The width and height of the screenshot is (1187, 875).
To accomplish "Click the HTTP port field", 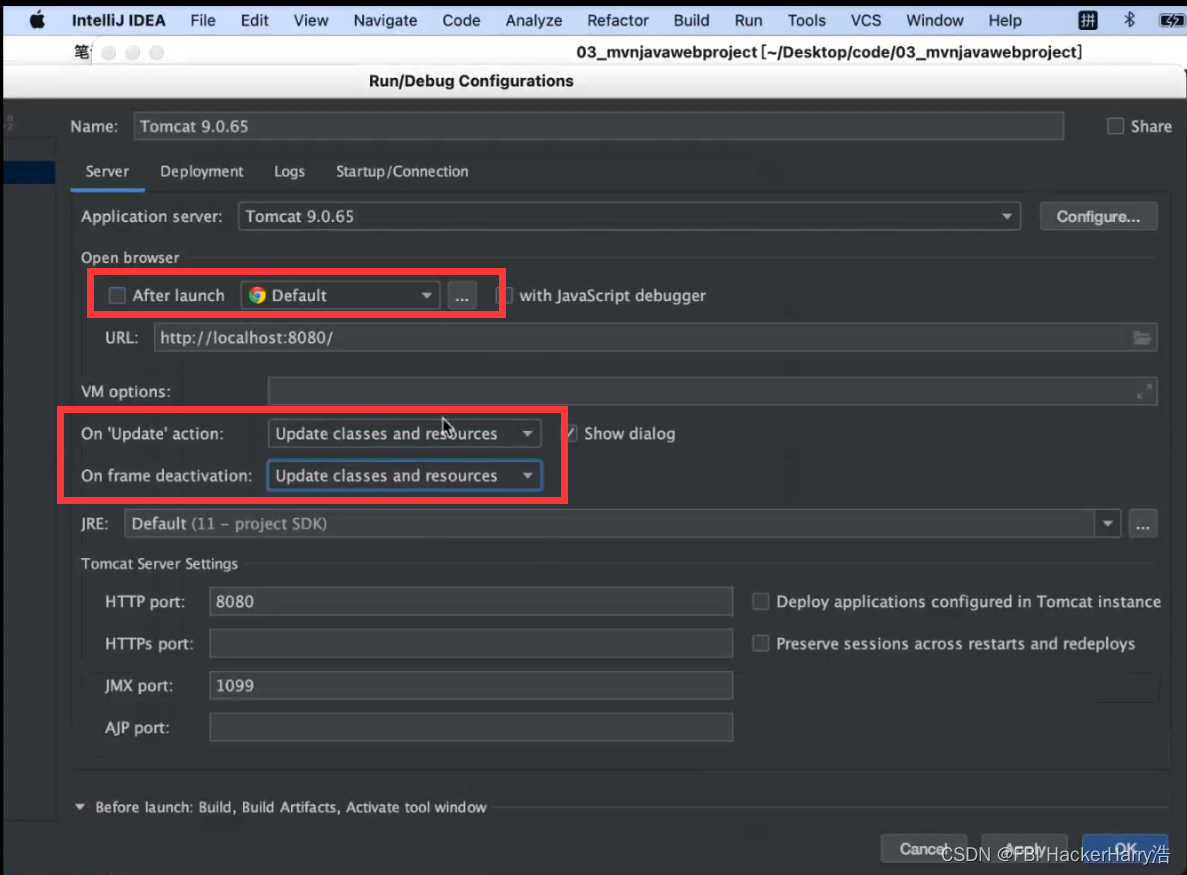I will click(x=471, y=602).
